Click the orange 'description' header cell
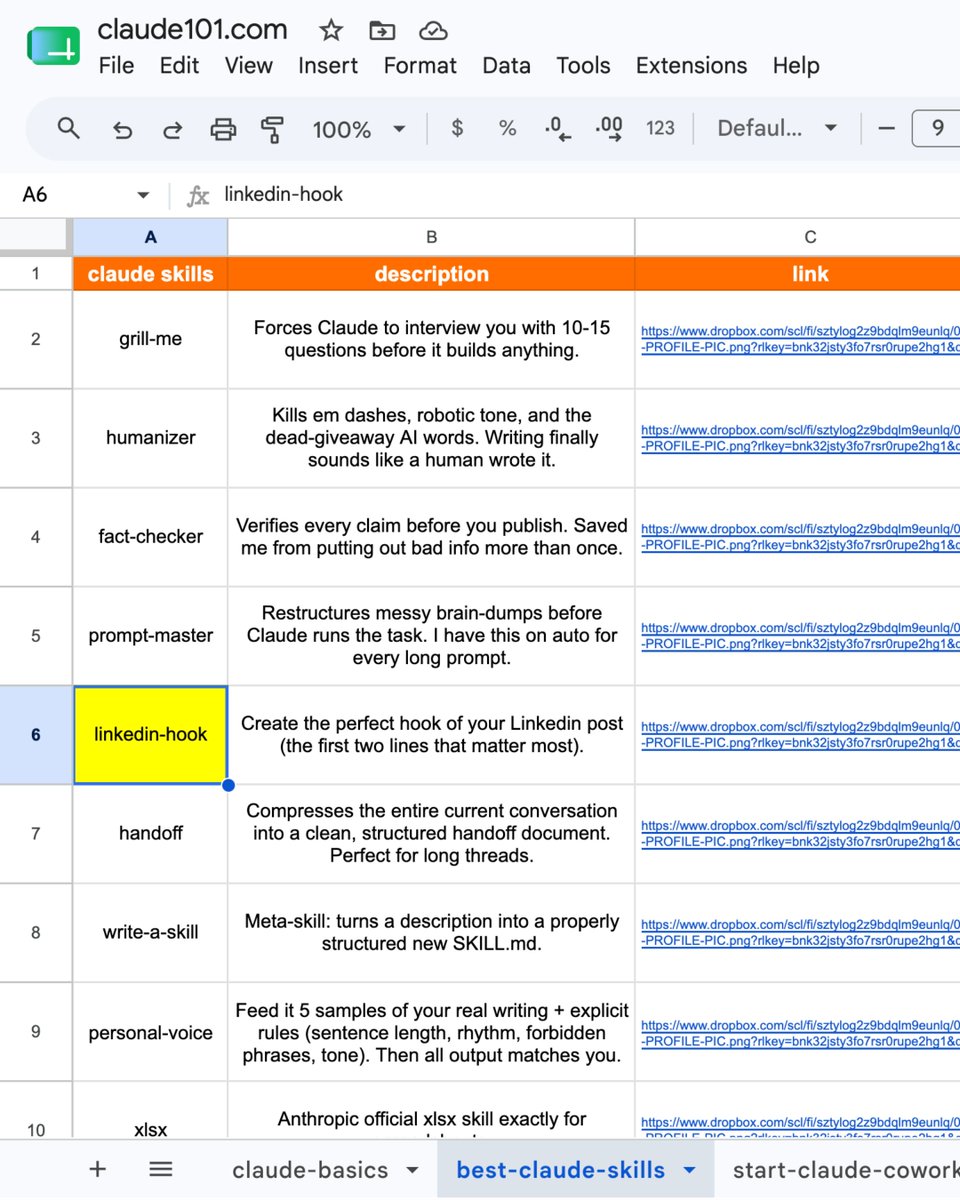The image size is (960, 1200). point(431,273)
